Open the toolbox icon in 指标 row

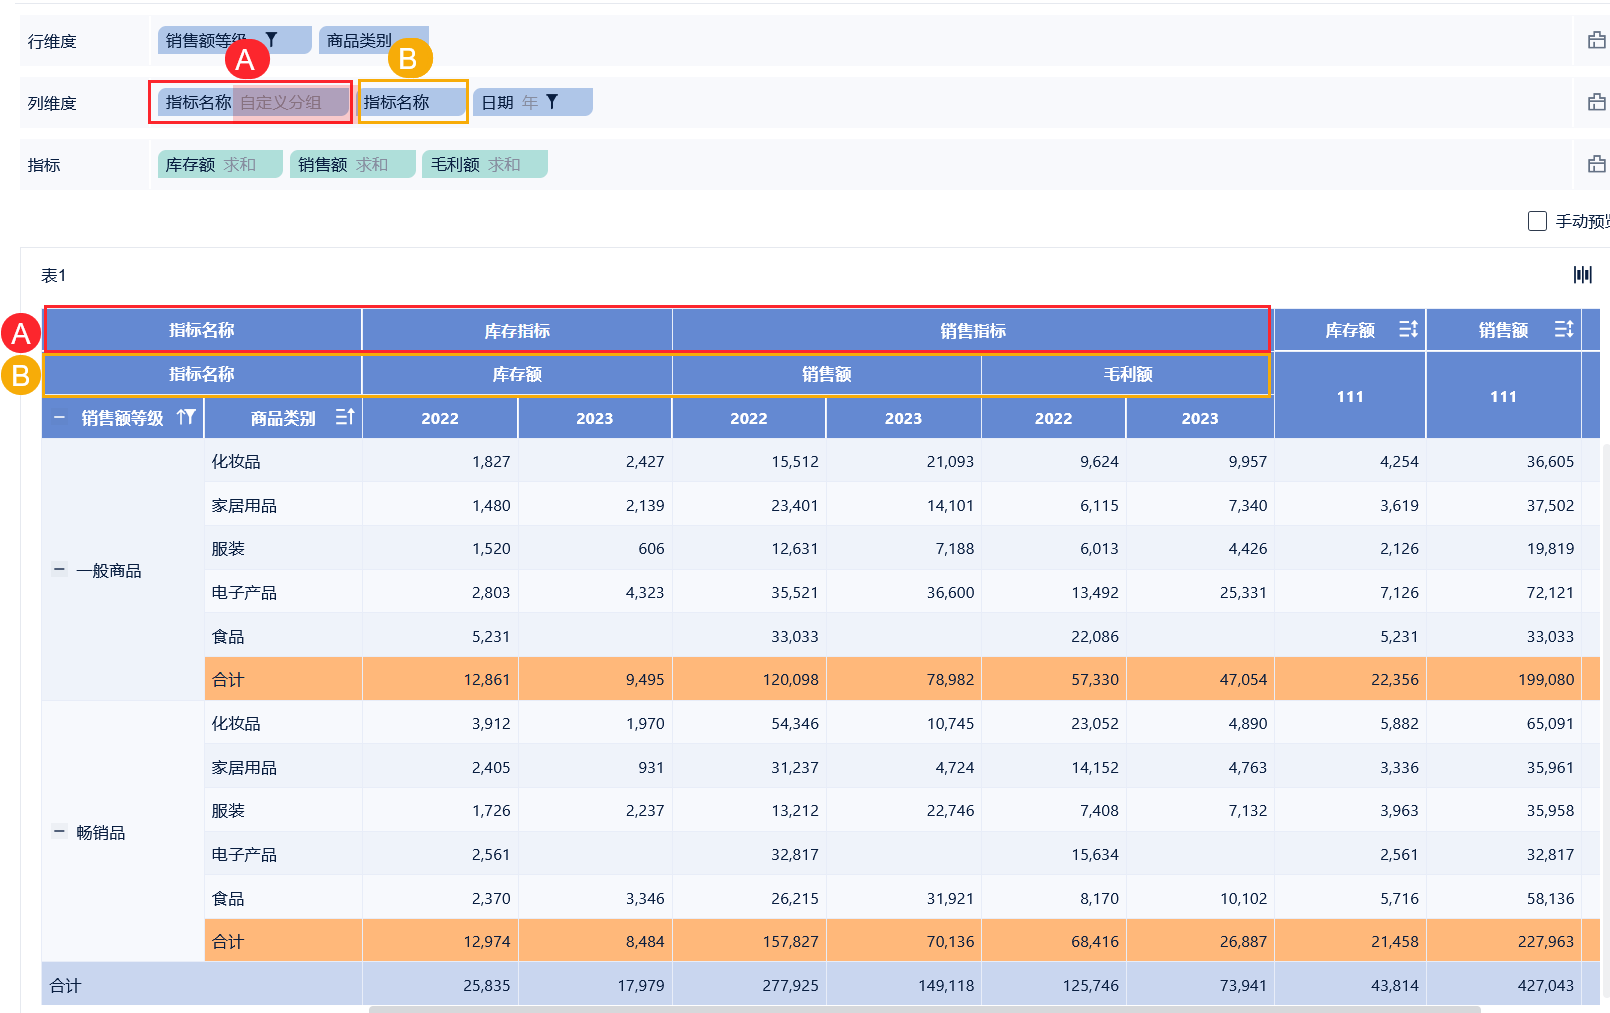click(x=1596, y=165)
